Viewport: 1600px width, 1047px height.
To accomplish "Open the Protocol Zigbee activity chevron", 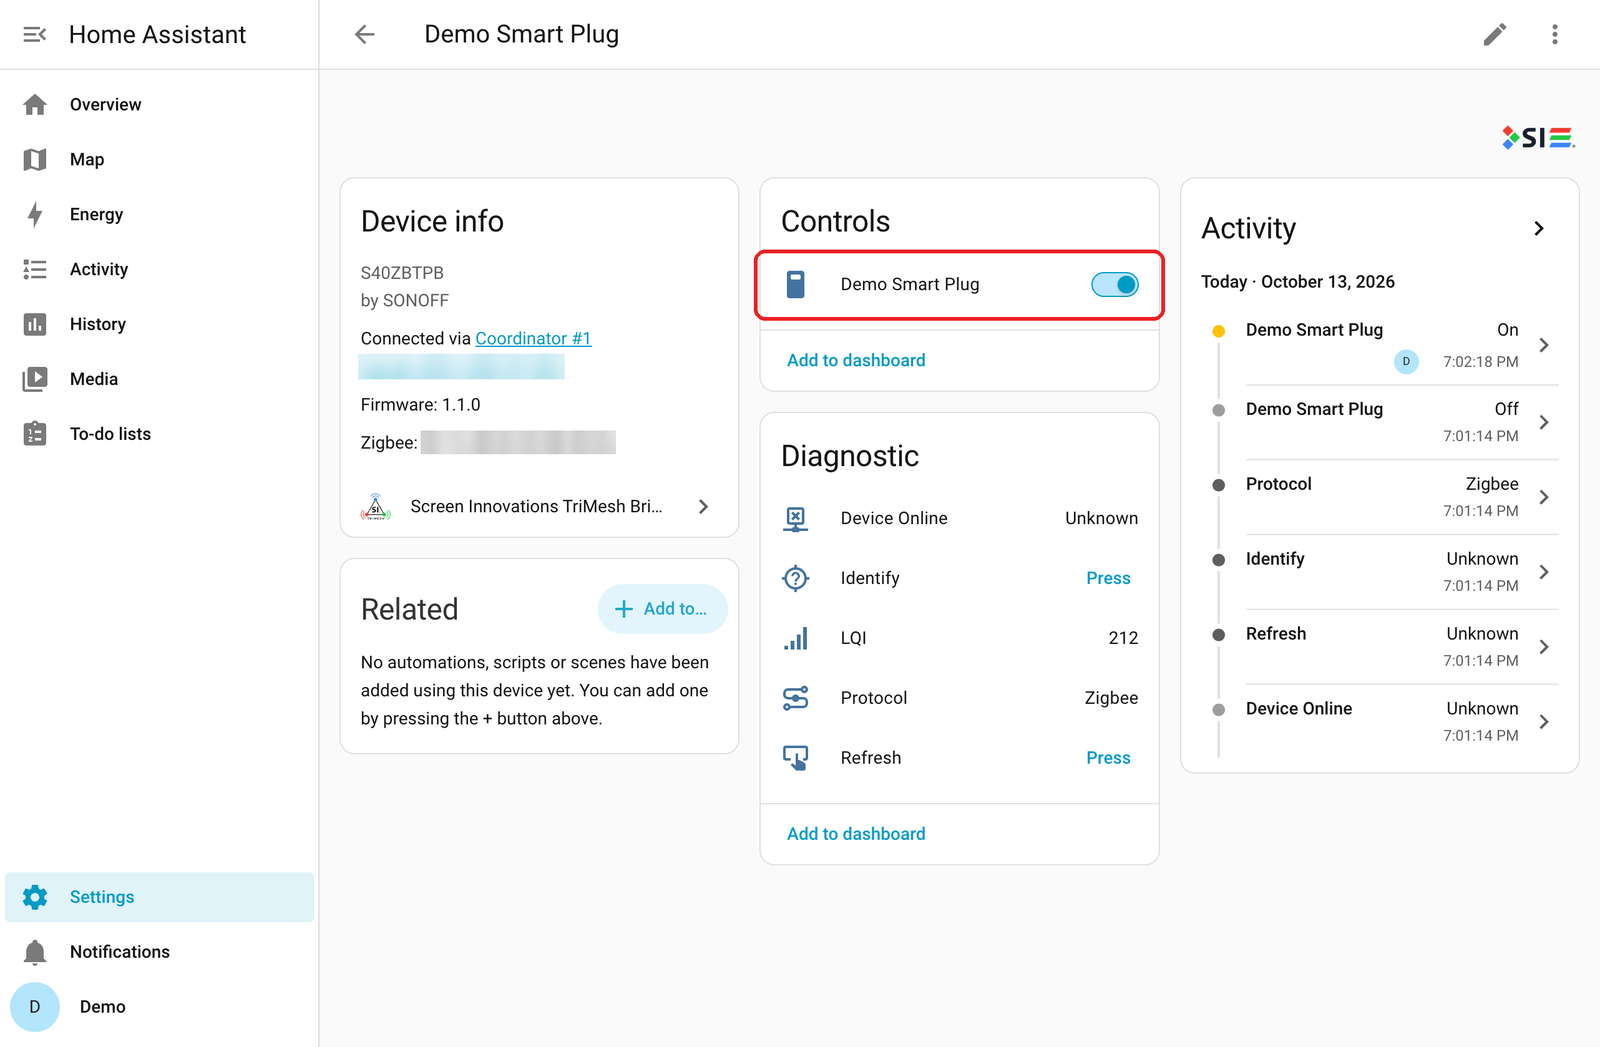I will click(1544, 498).
